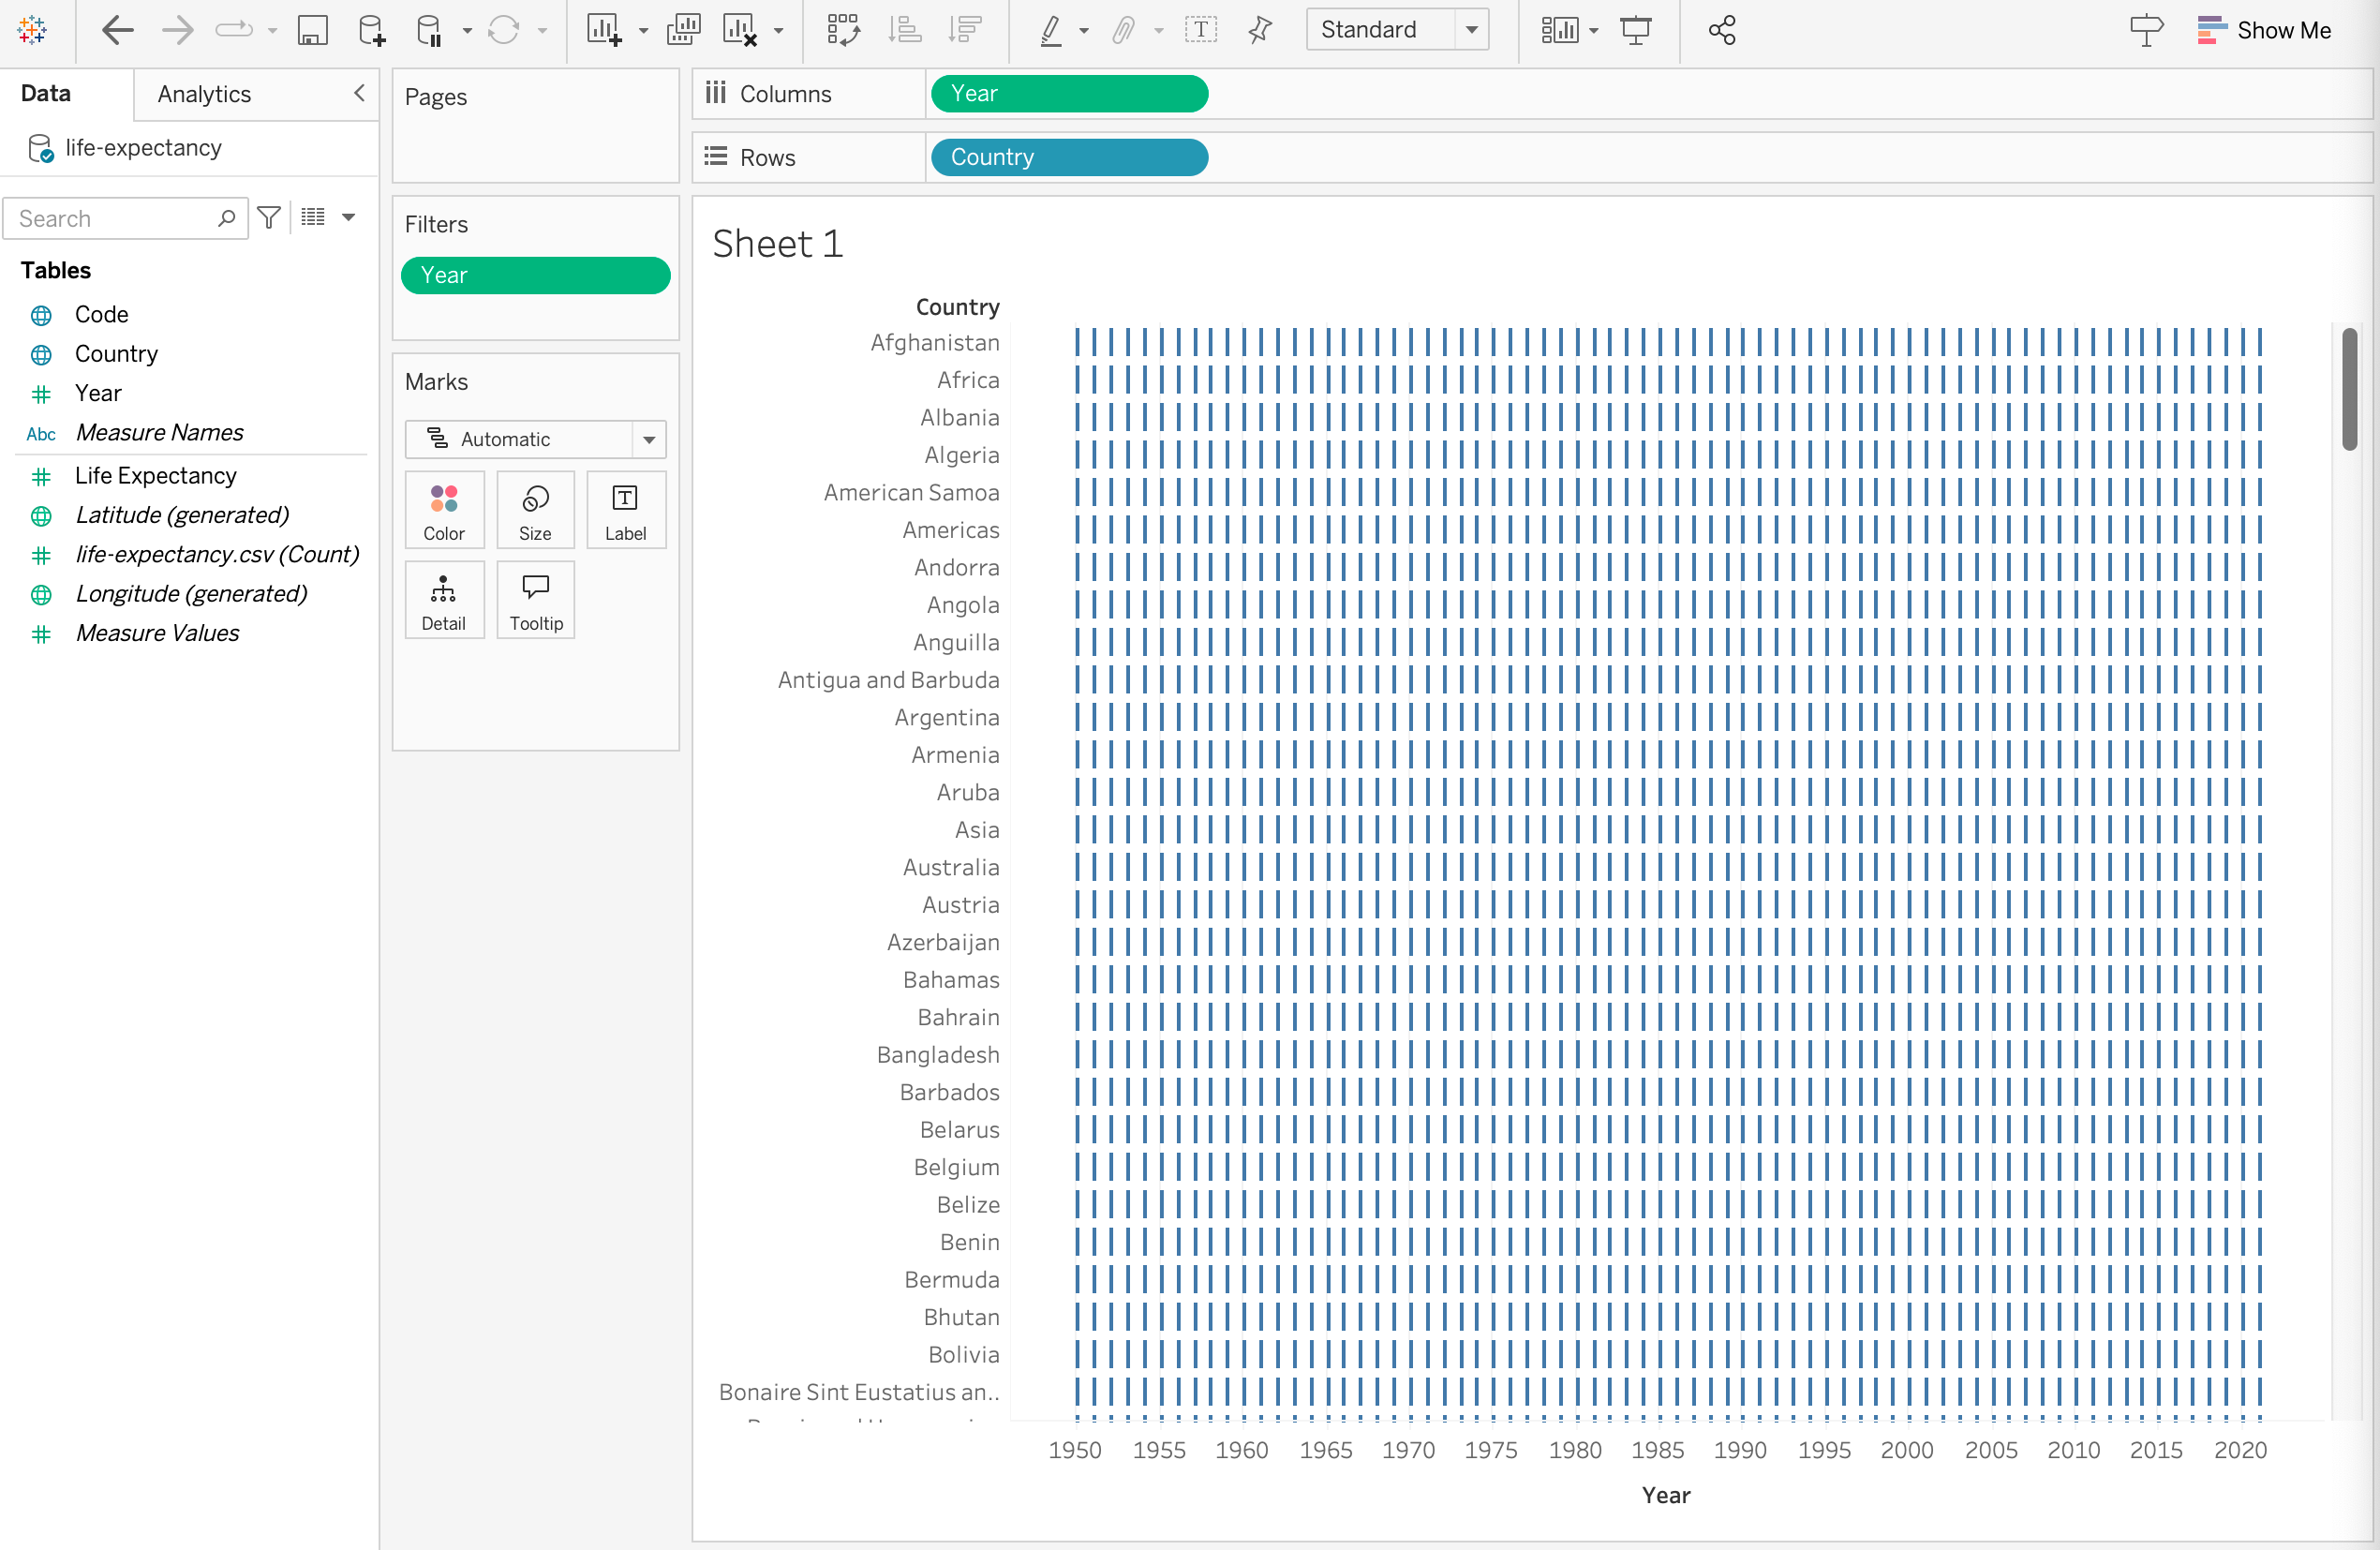Screen dimensions: 2380x1550
Task: Click the Duplicate sheet icon
Action: point(683,30)
